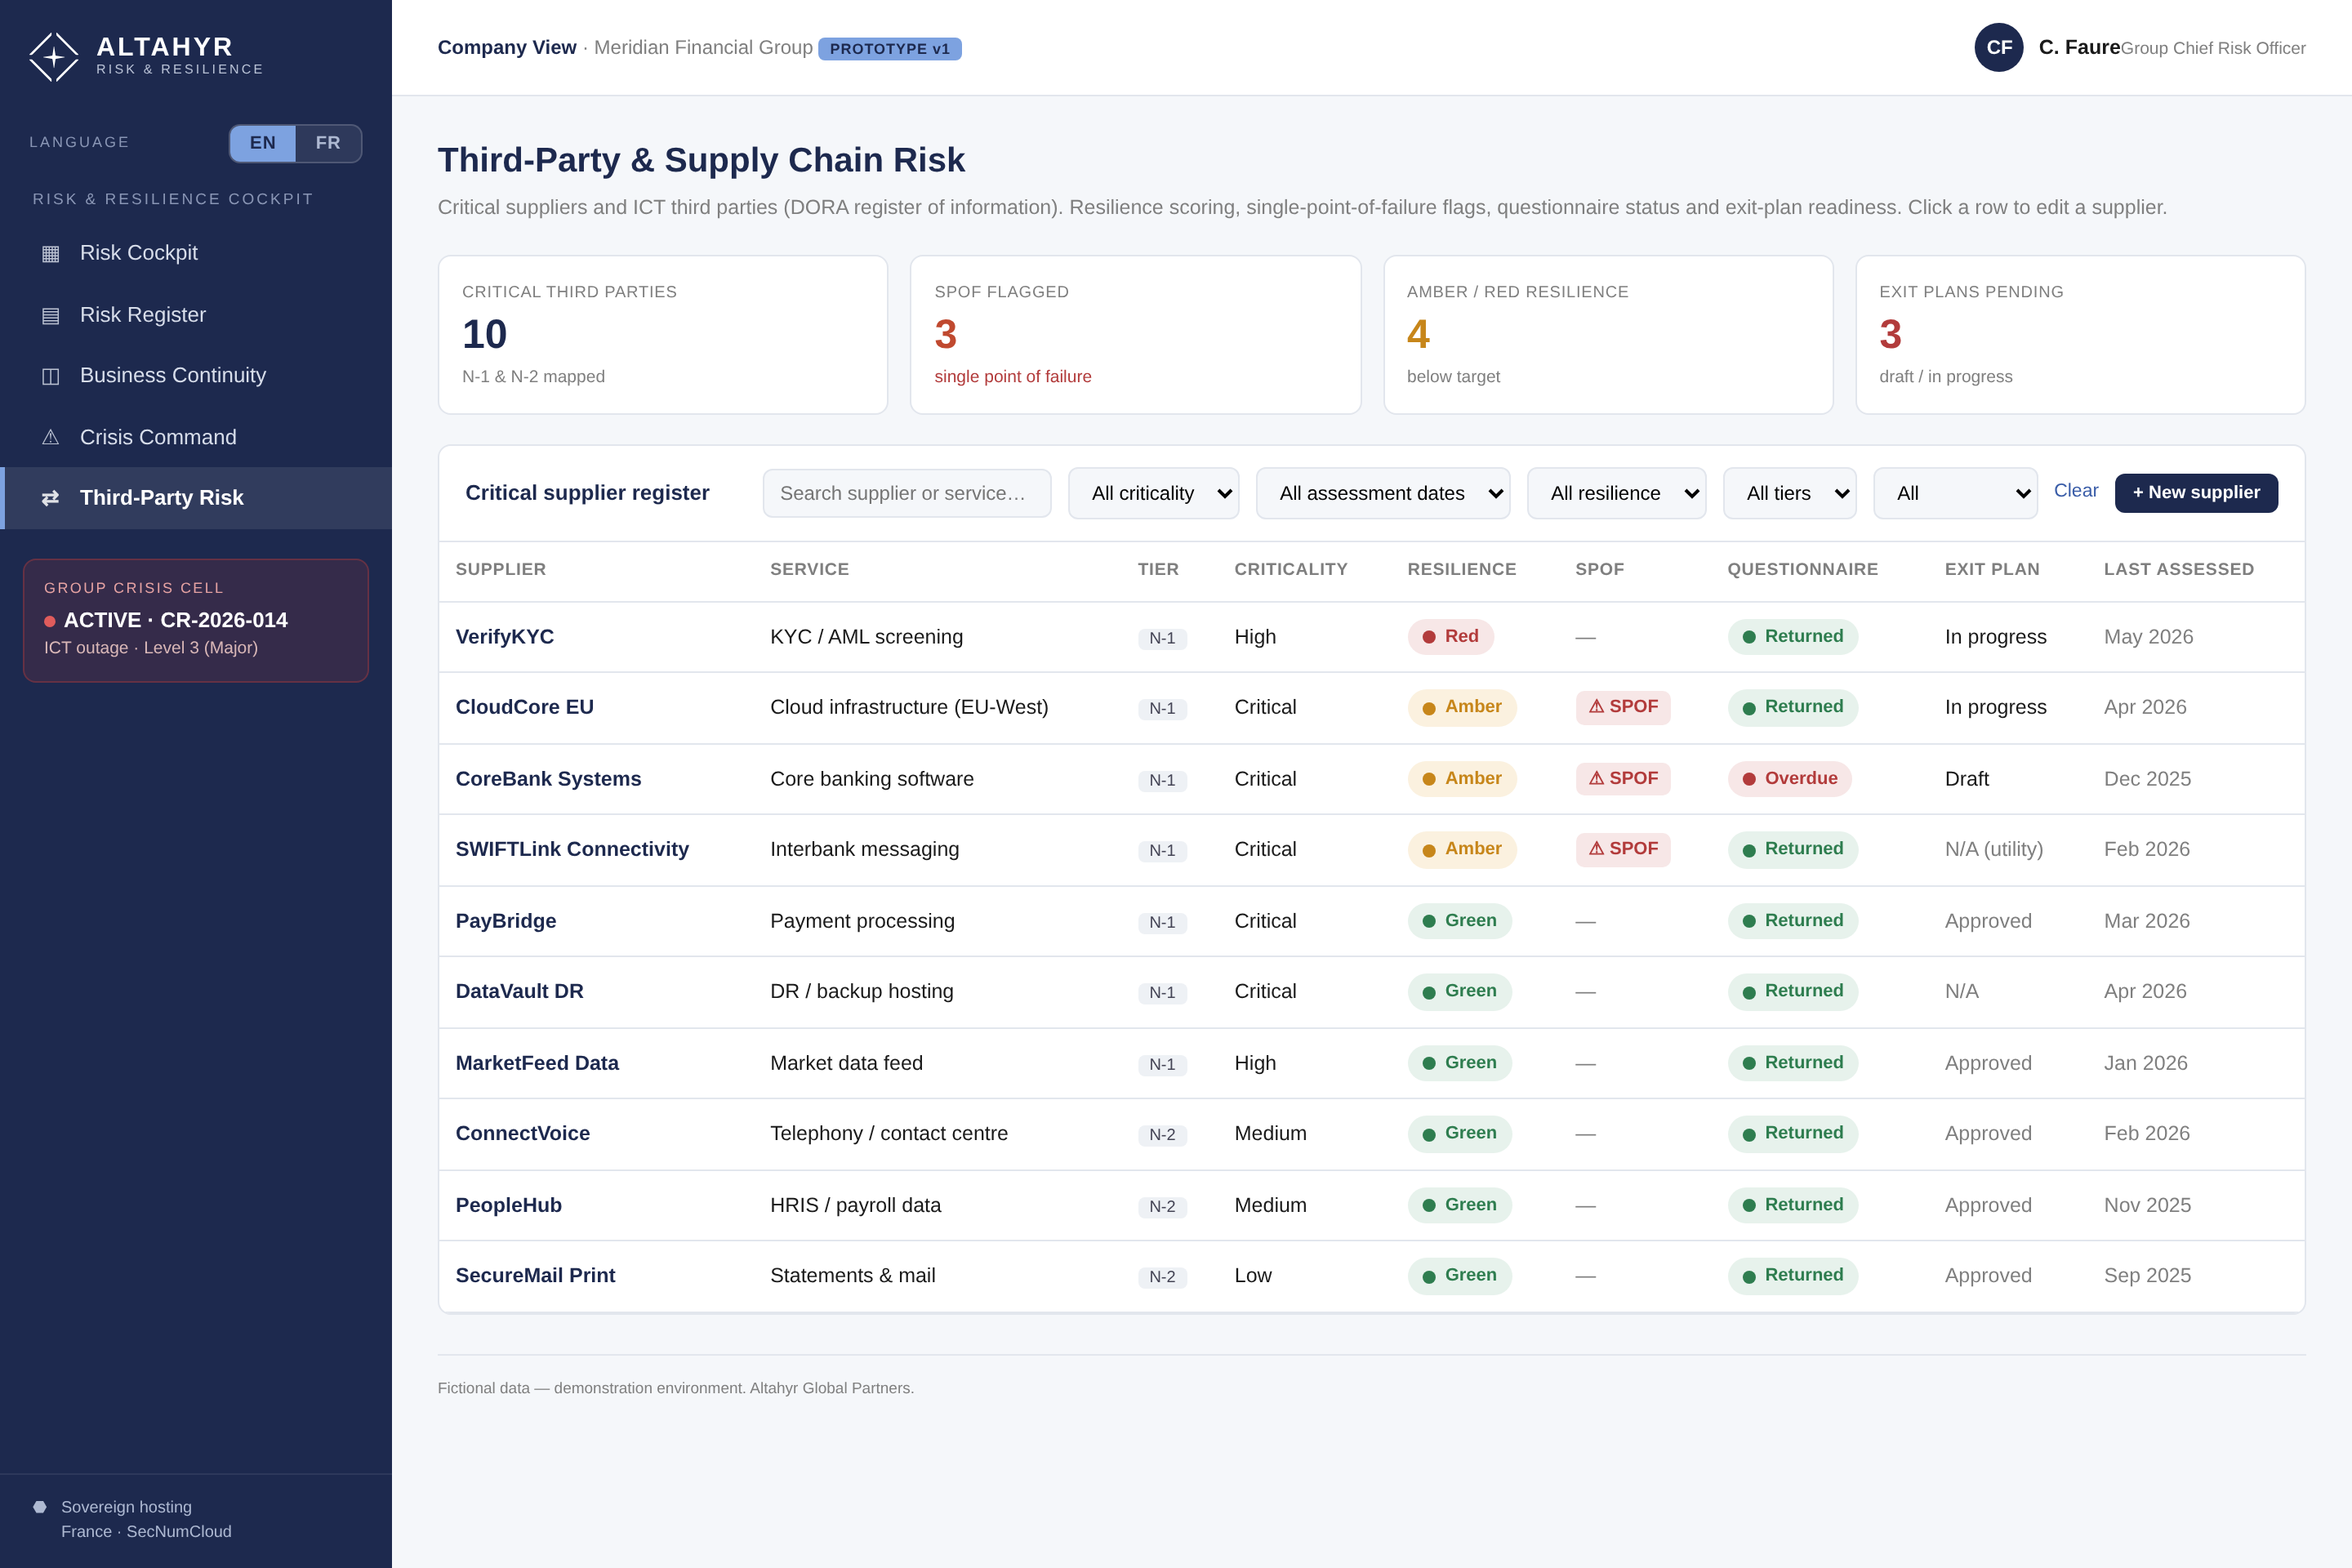The image size is (2352, 1568).
Task: Click the Supplier column header
Action: click(x=501, y=570)
